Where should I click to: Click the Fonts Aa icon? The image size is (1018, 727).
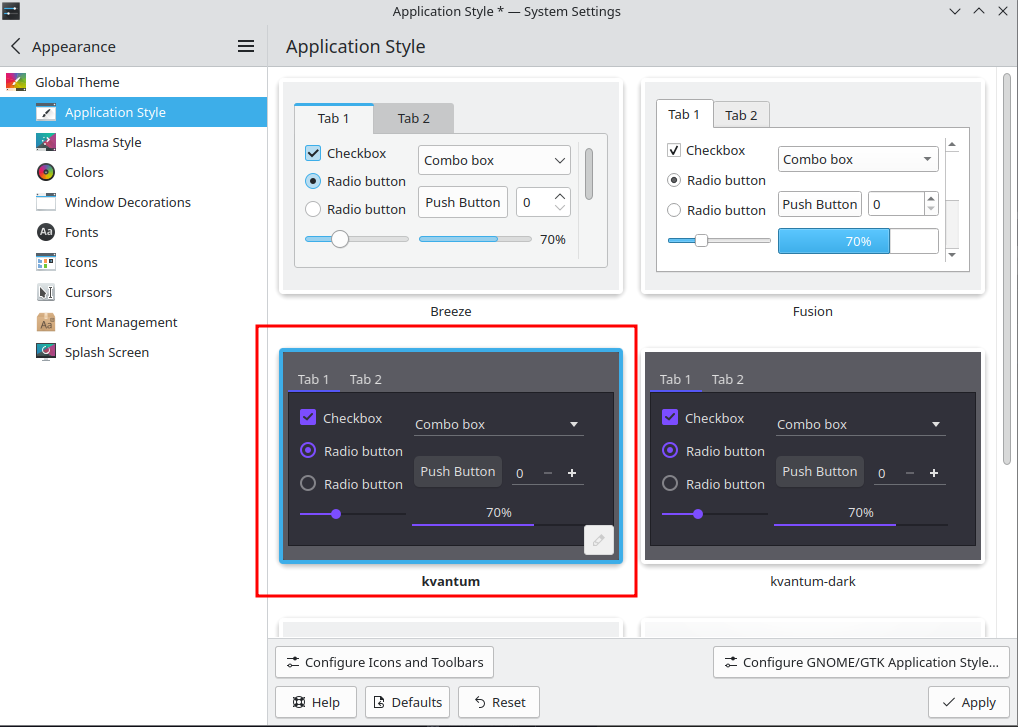pyautogui.click(x=45, y=232)
